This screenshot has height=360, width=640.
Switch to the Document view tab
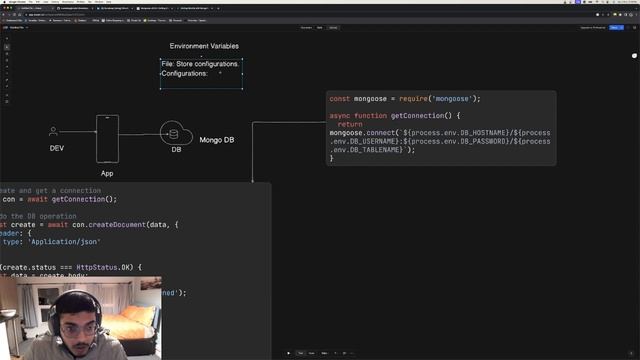306,28
